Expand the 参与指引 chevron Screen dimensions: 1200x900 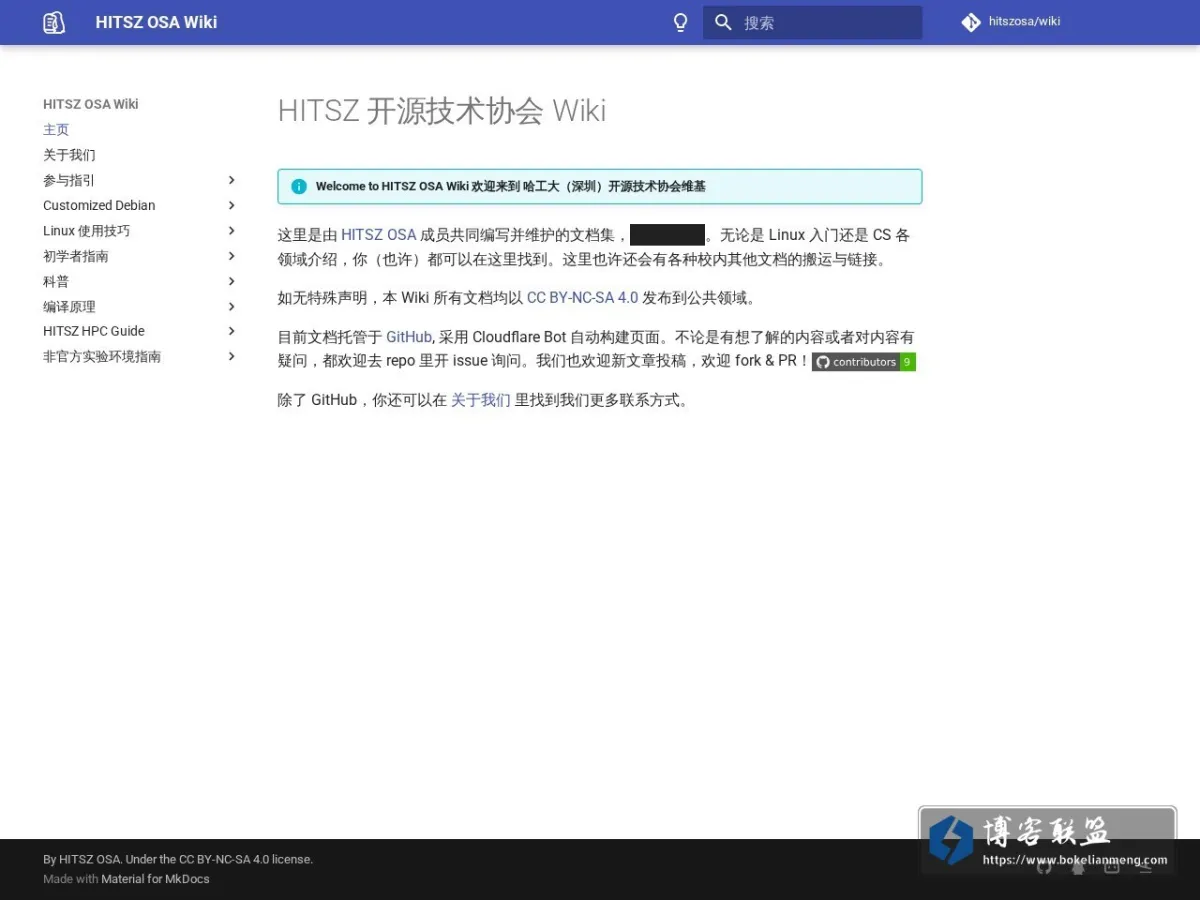click(231, 180)
